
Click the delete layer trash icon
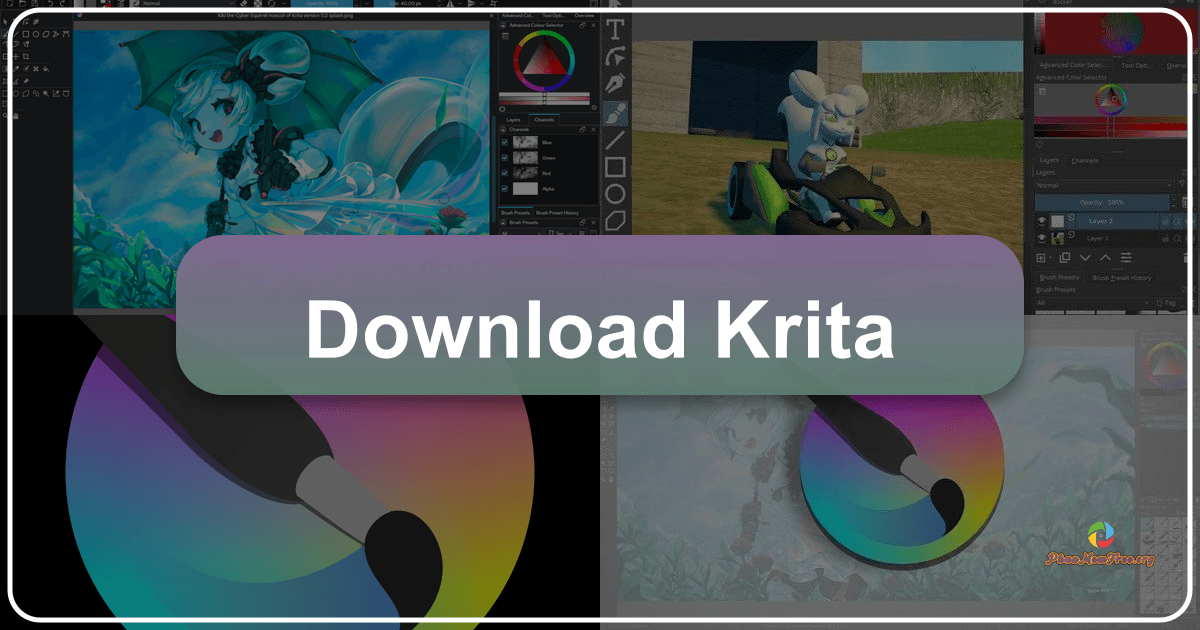1187,257
